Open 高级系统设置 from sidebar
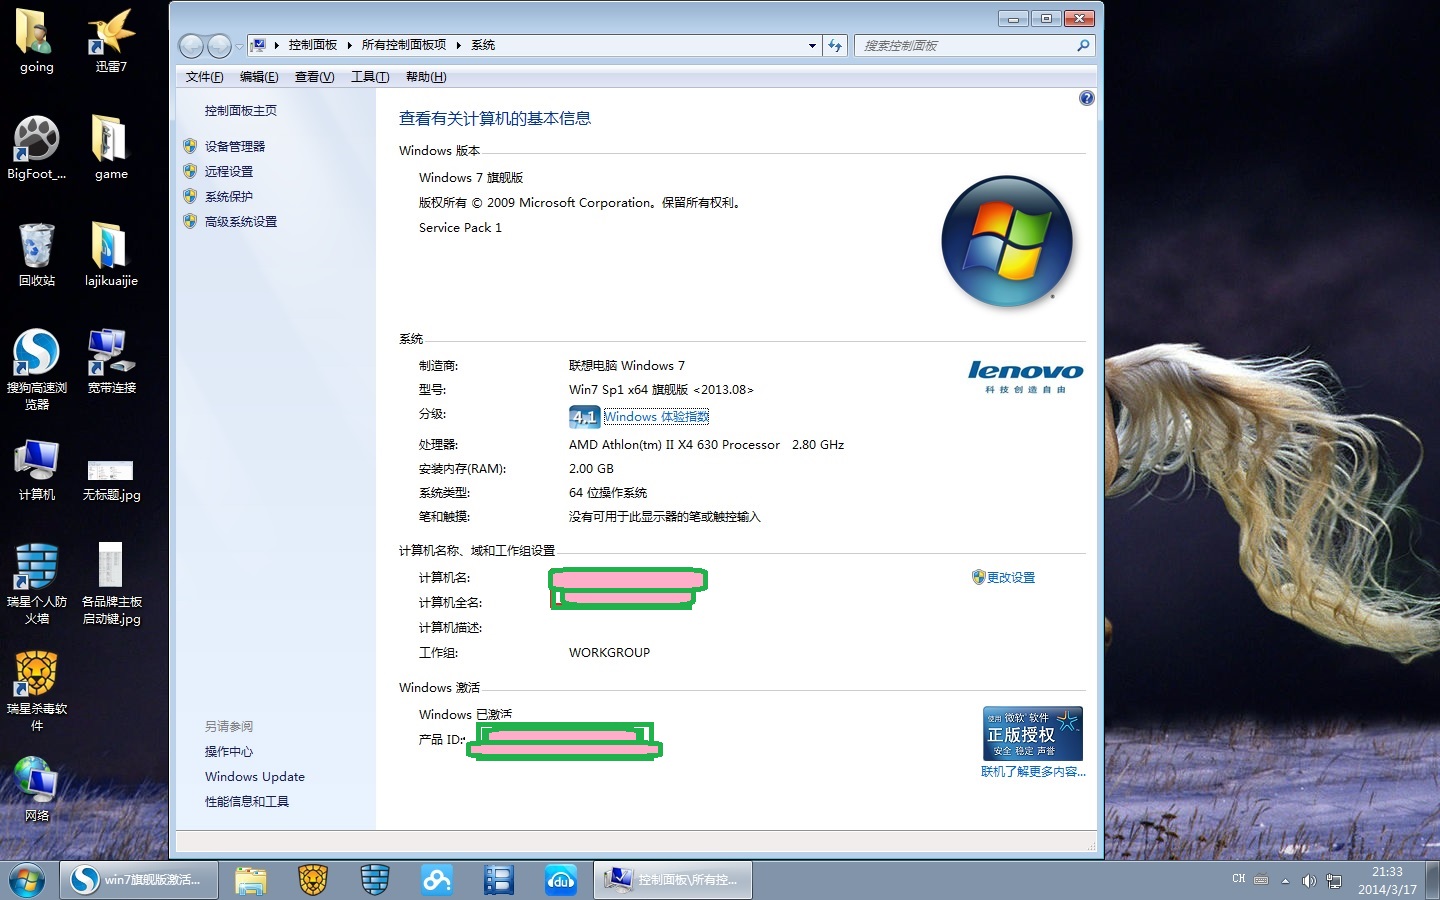1440x900 pixels. pyautogui.click(x=241, y=221)
